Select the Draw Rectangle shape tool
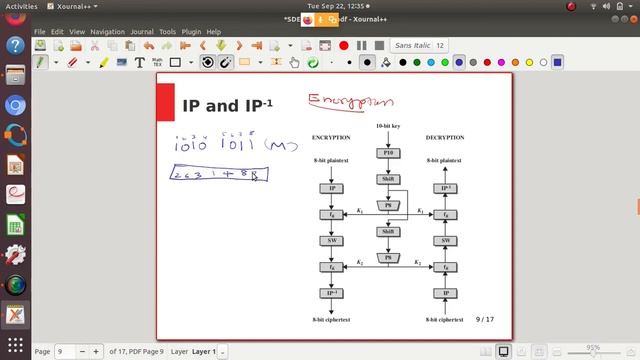The image size is (640, 360). coord(175,62)
